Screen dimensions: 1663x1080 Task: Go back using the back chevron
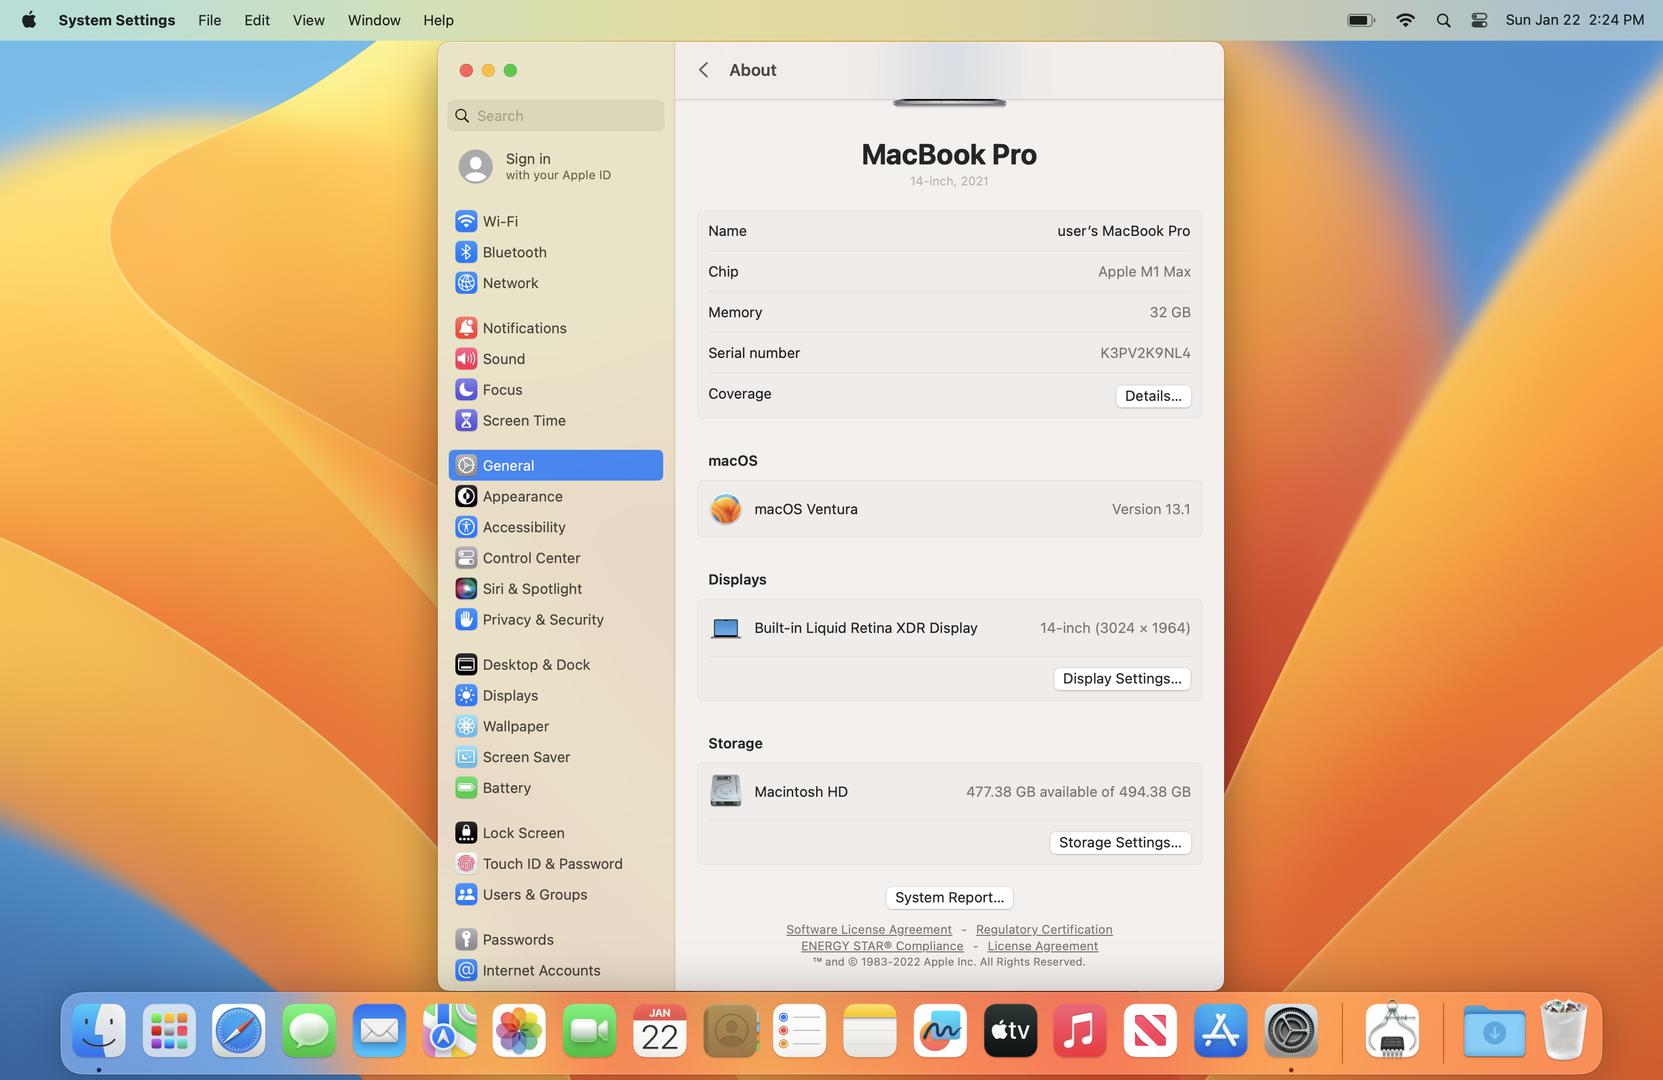click(704, 70)
